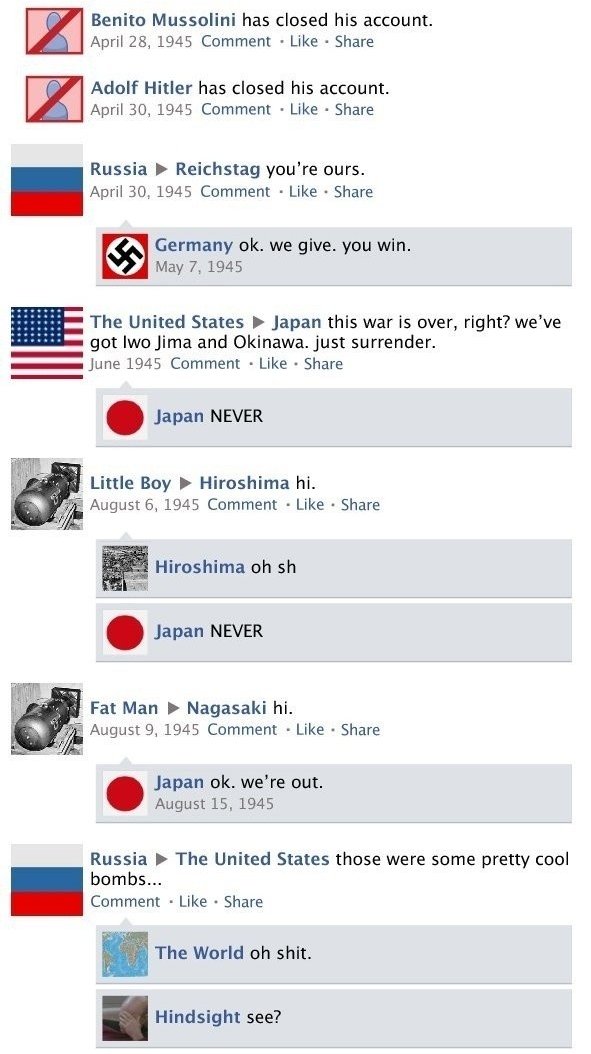
Task: Open the Little Boy bomb profile picture
Action: (x=47, y=494)
